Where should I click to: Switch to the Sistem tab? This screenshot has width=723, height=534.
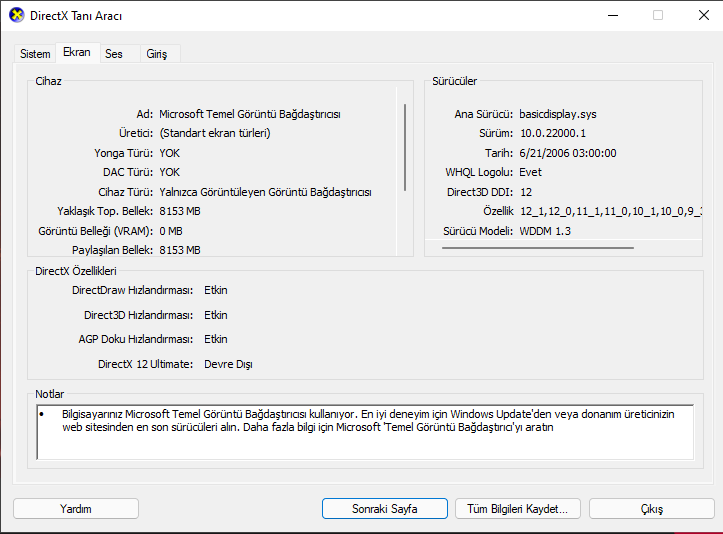tap(35, 54)
